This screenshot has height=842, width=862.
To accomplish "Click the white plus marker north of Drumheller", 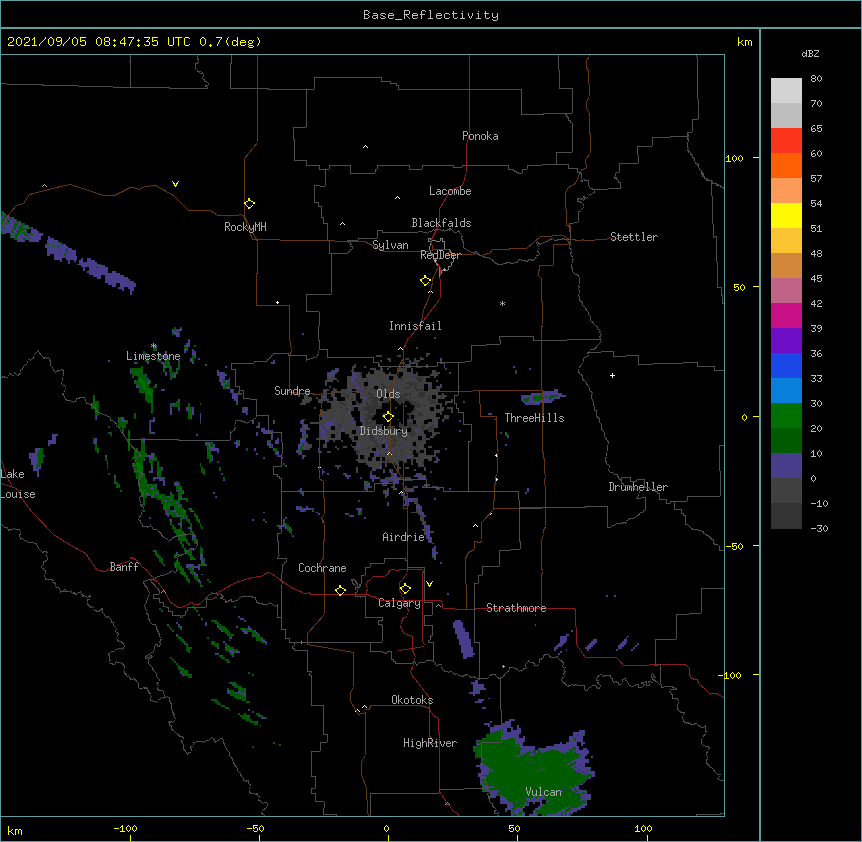I will pos(612,375).
